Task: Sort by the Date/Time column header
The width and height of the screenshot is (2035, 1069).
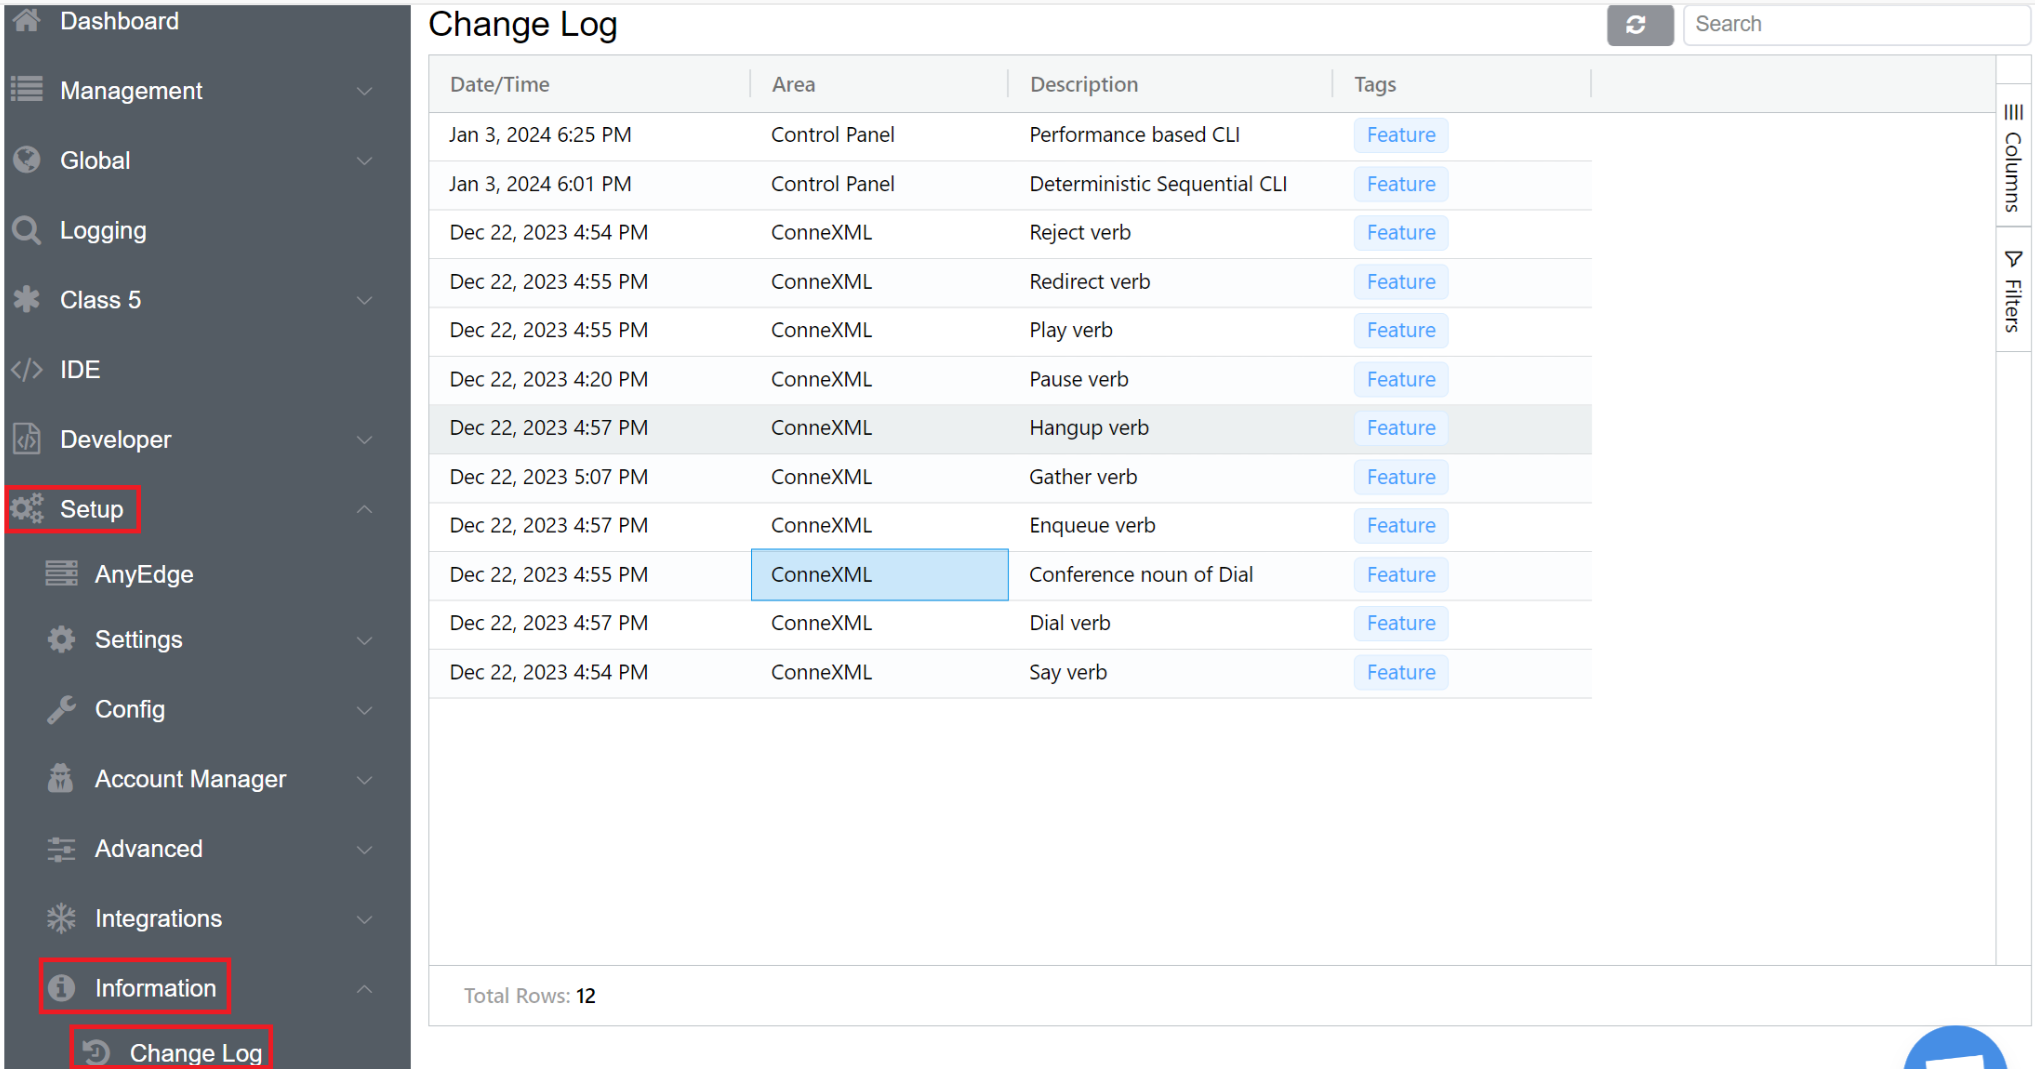Action: click(x=500, y=85)
